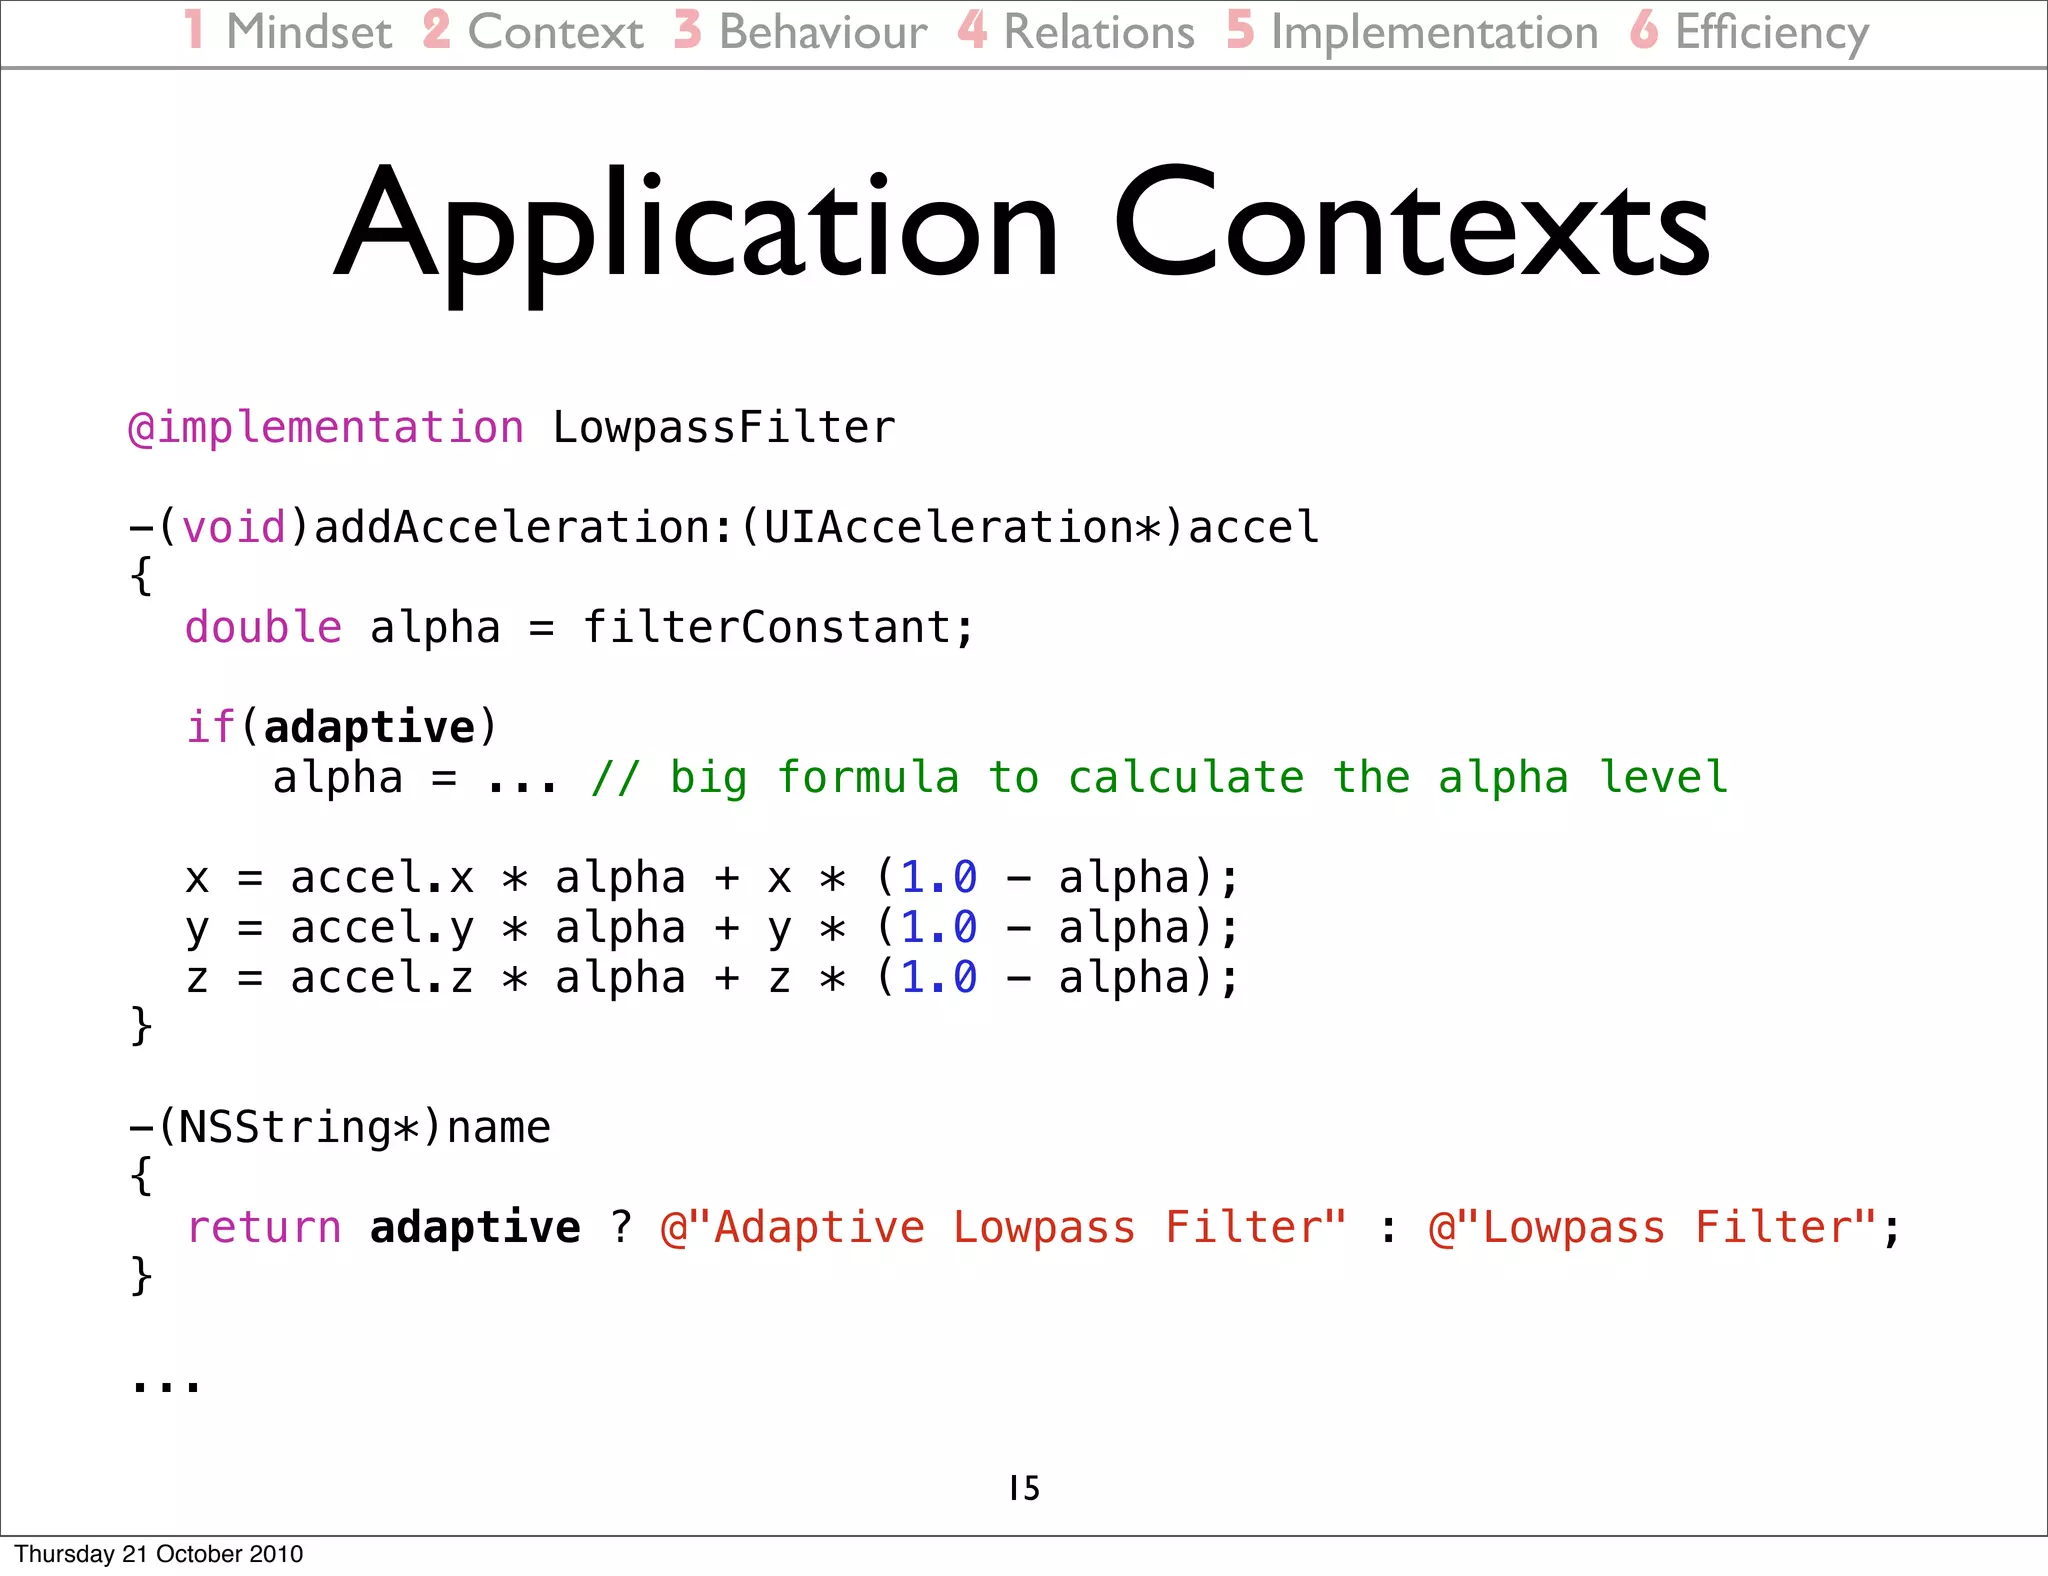The width and height of the screenshot is (2048, 1576).
Task: Open the Efficiency section tab
Action: pyautogui.click(x=1749, y=31)
